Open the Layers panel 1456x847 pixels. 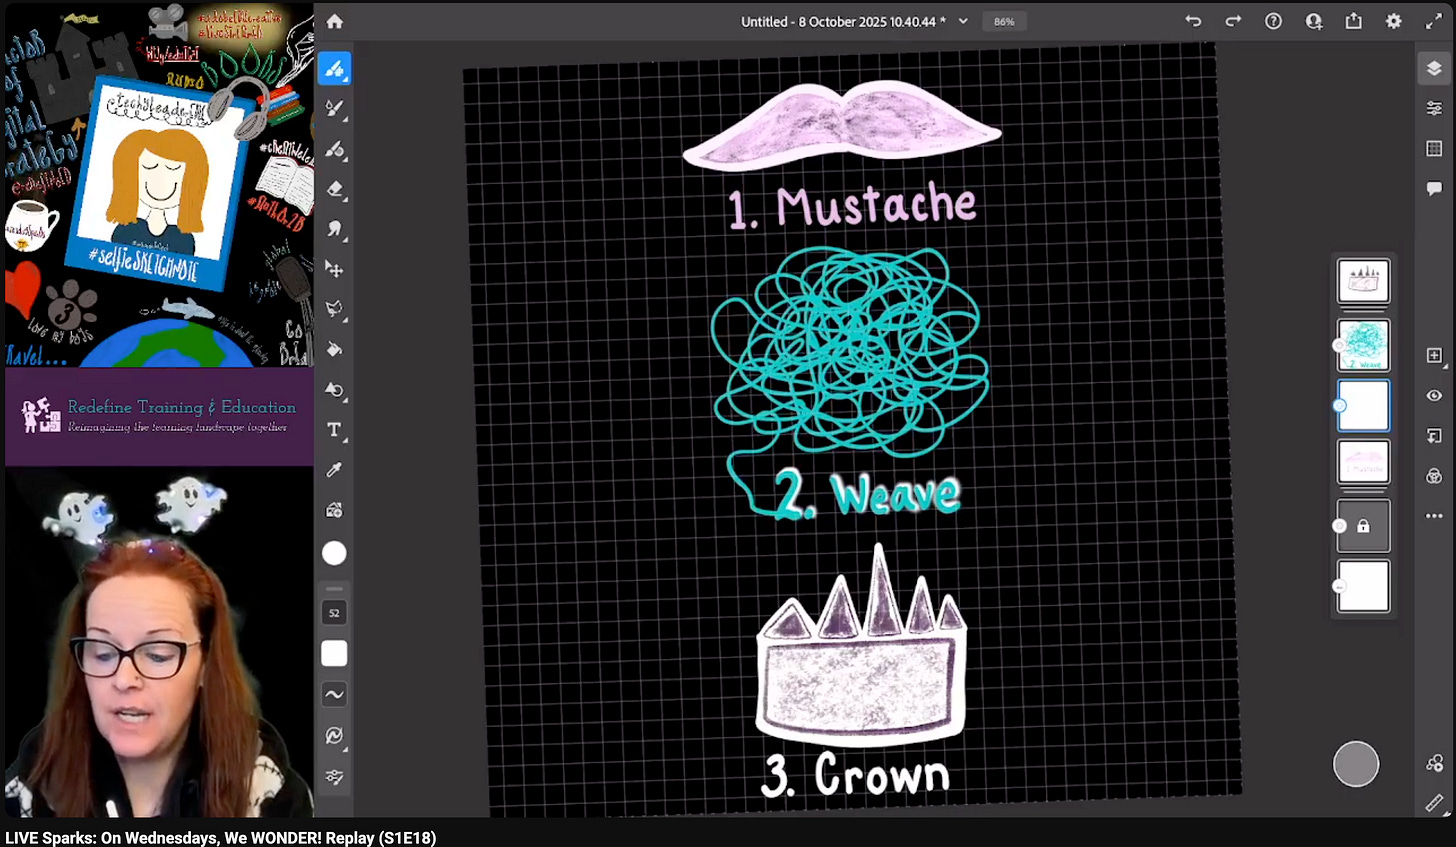point(1434,68)
